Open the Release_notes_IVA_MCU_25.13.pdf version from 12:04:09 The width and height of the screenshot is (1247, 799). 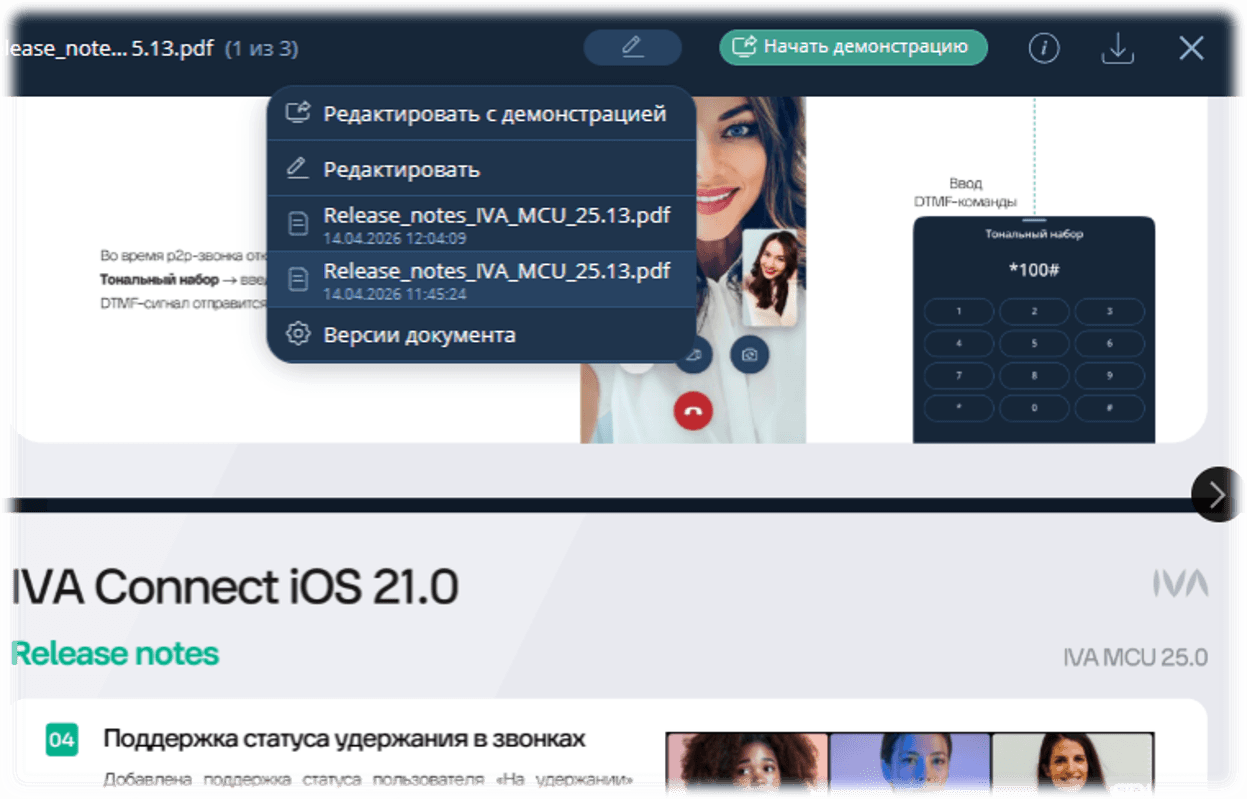pyautogui.click(x=481, y=224)
